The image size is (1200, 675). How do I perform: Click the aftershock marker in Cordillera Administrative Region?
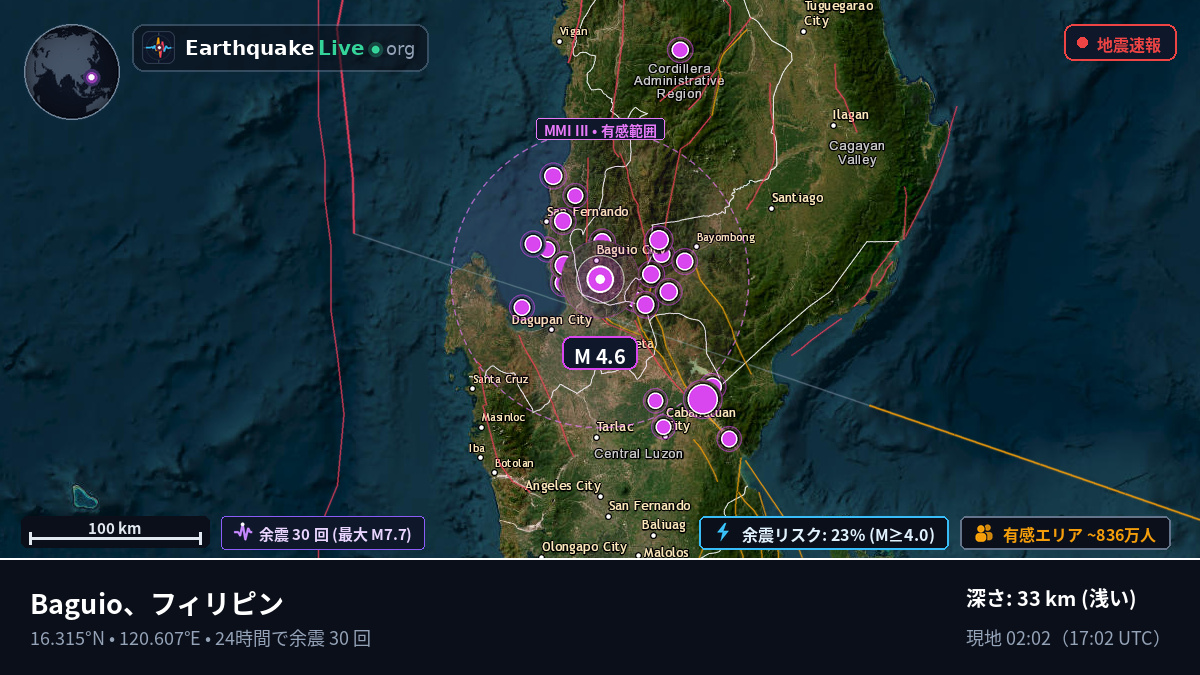680,50
